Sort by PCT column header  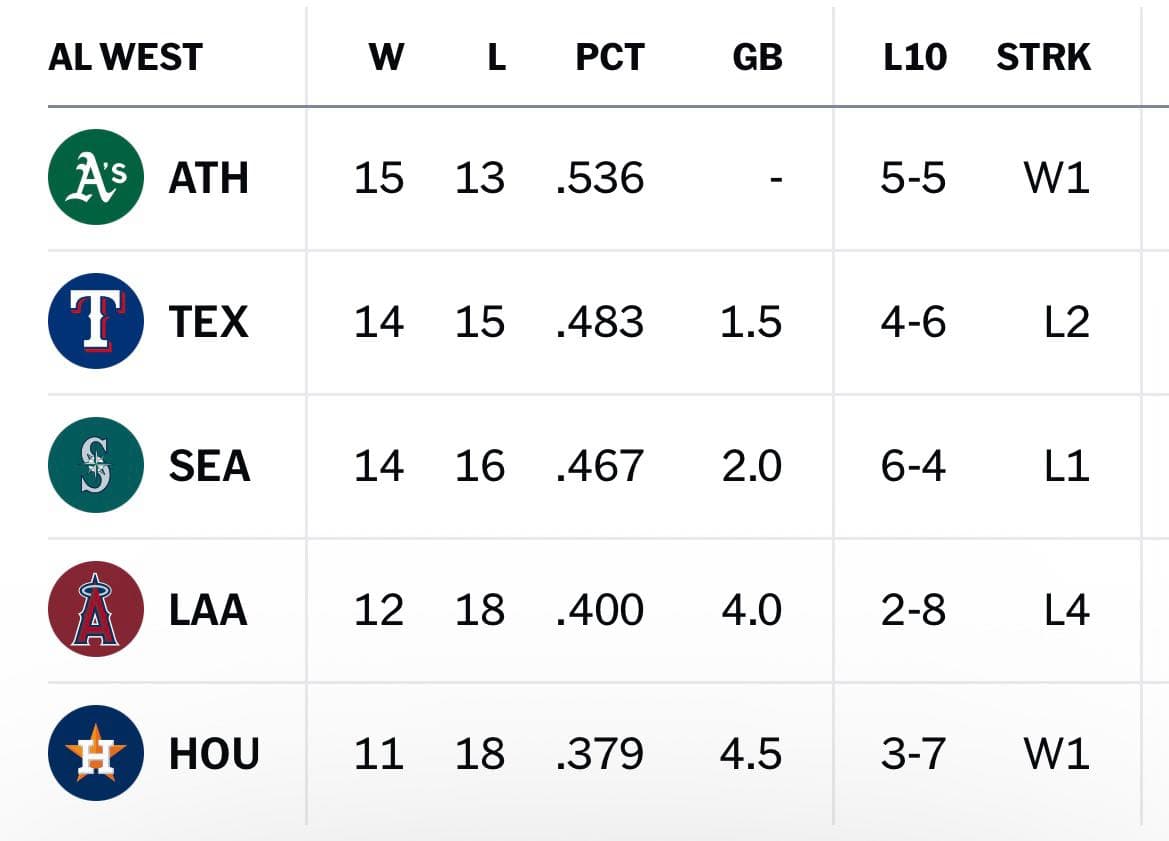tap(610, 57)
